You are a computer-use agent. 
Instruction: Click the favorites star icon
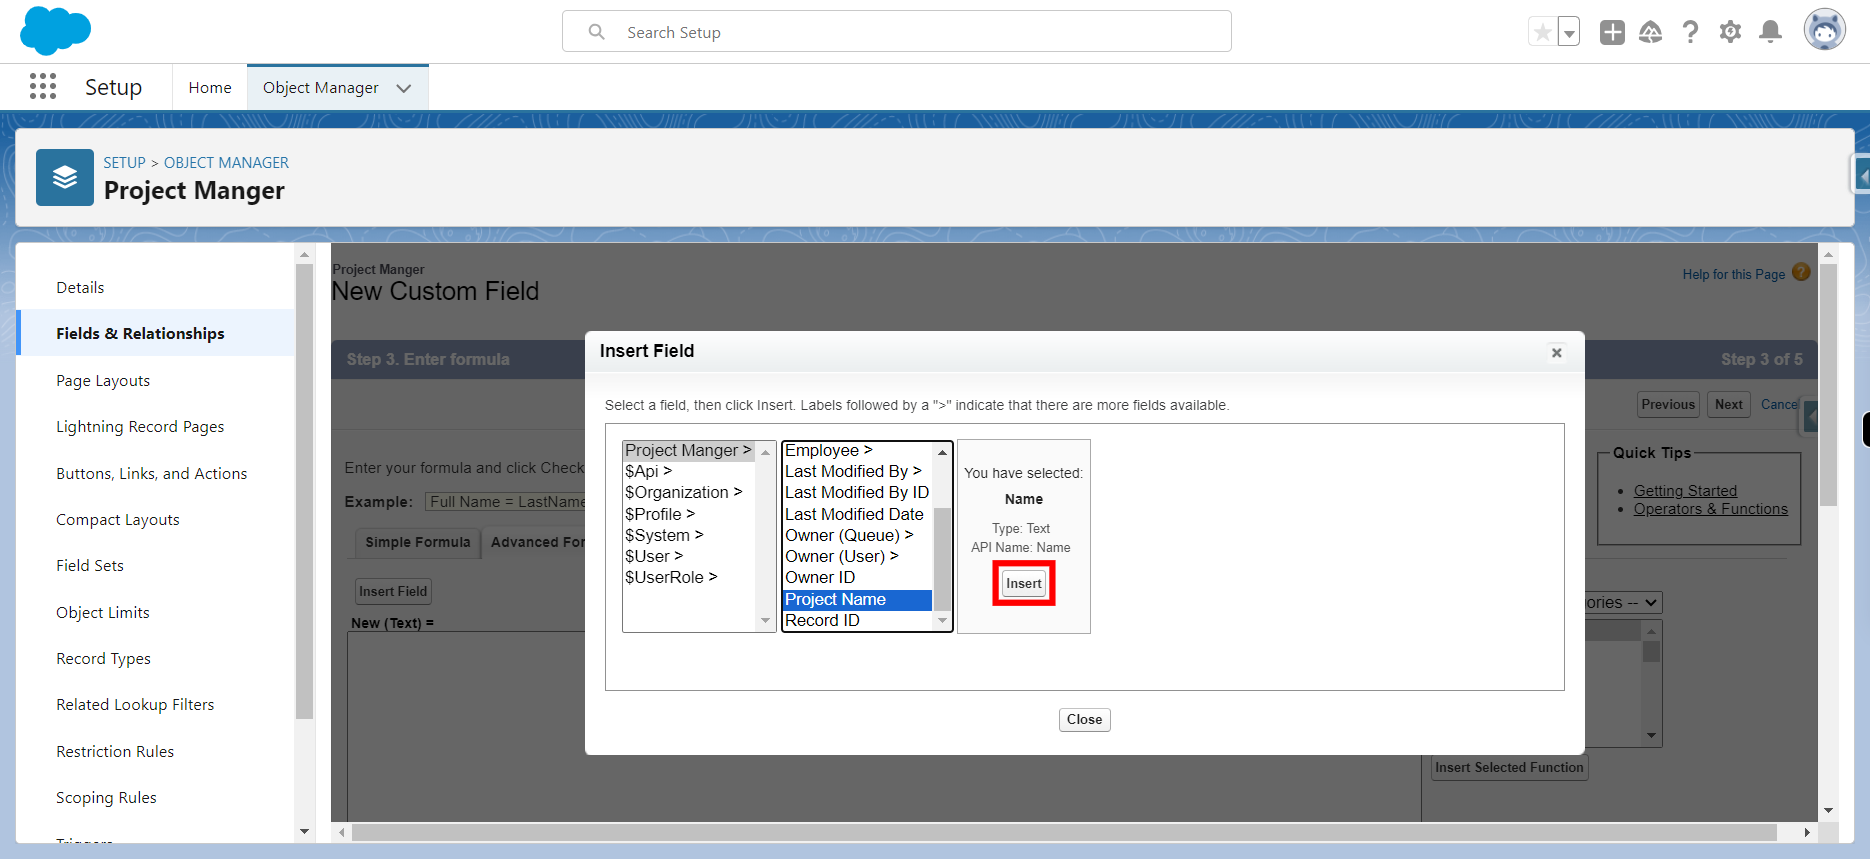pos(1543,32)
